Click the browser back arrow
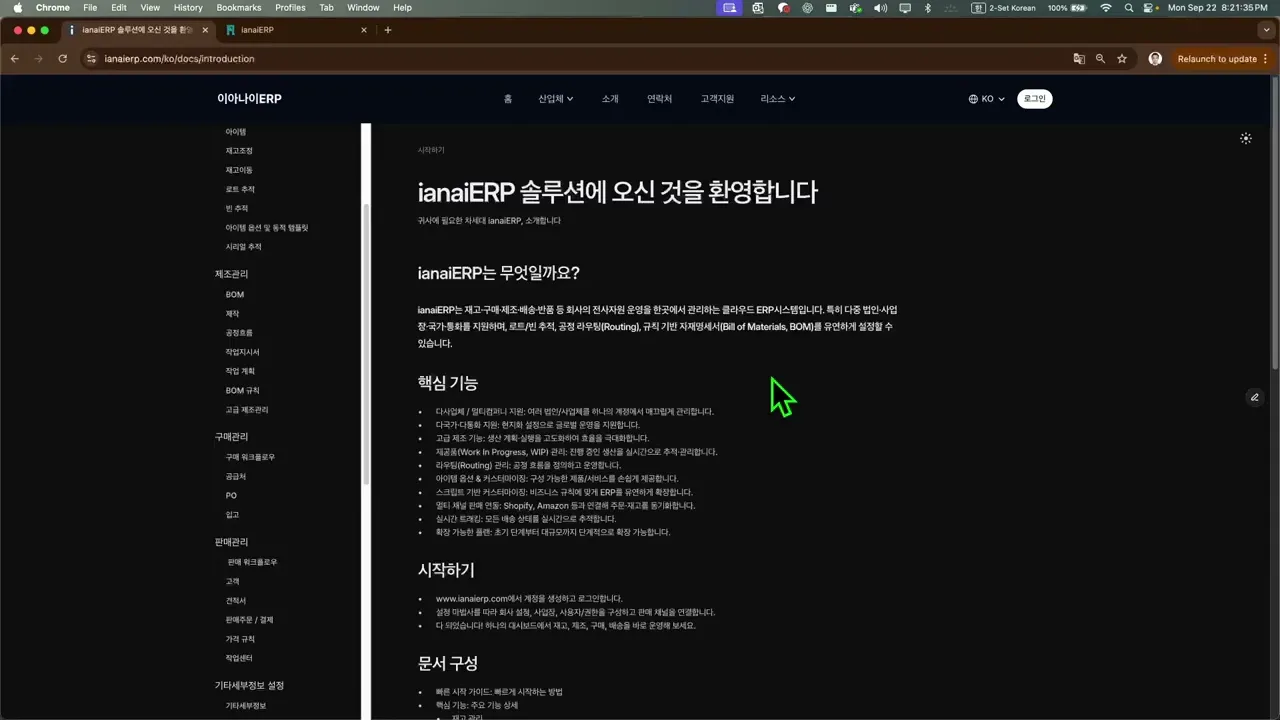 [x=15, y=59]
